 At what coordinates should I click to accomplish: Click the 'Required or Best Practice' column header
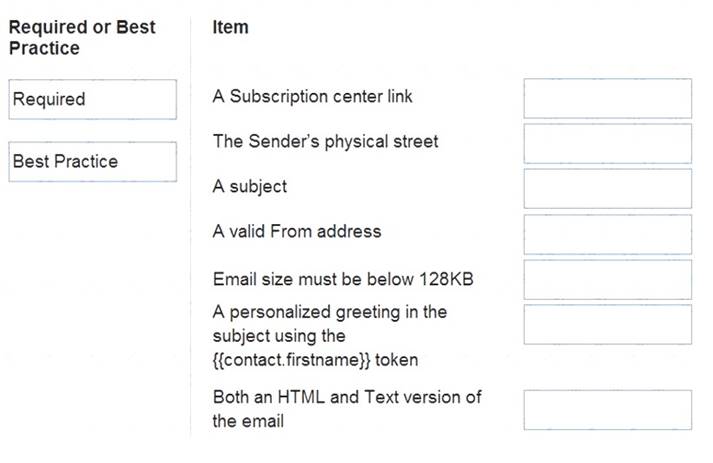(82, 37)
